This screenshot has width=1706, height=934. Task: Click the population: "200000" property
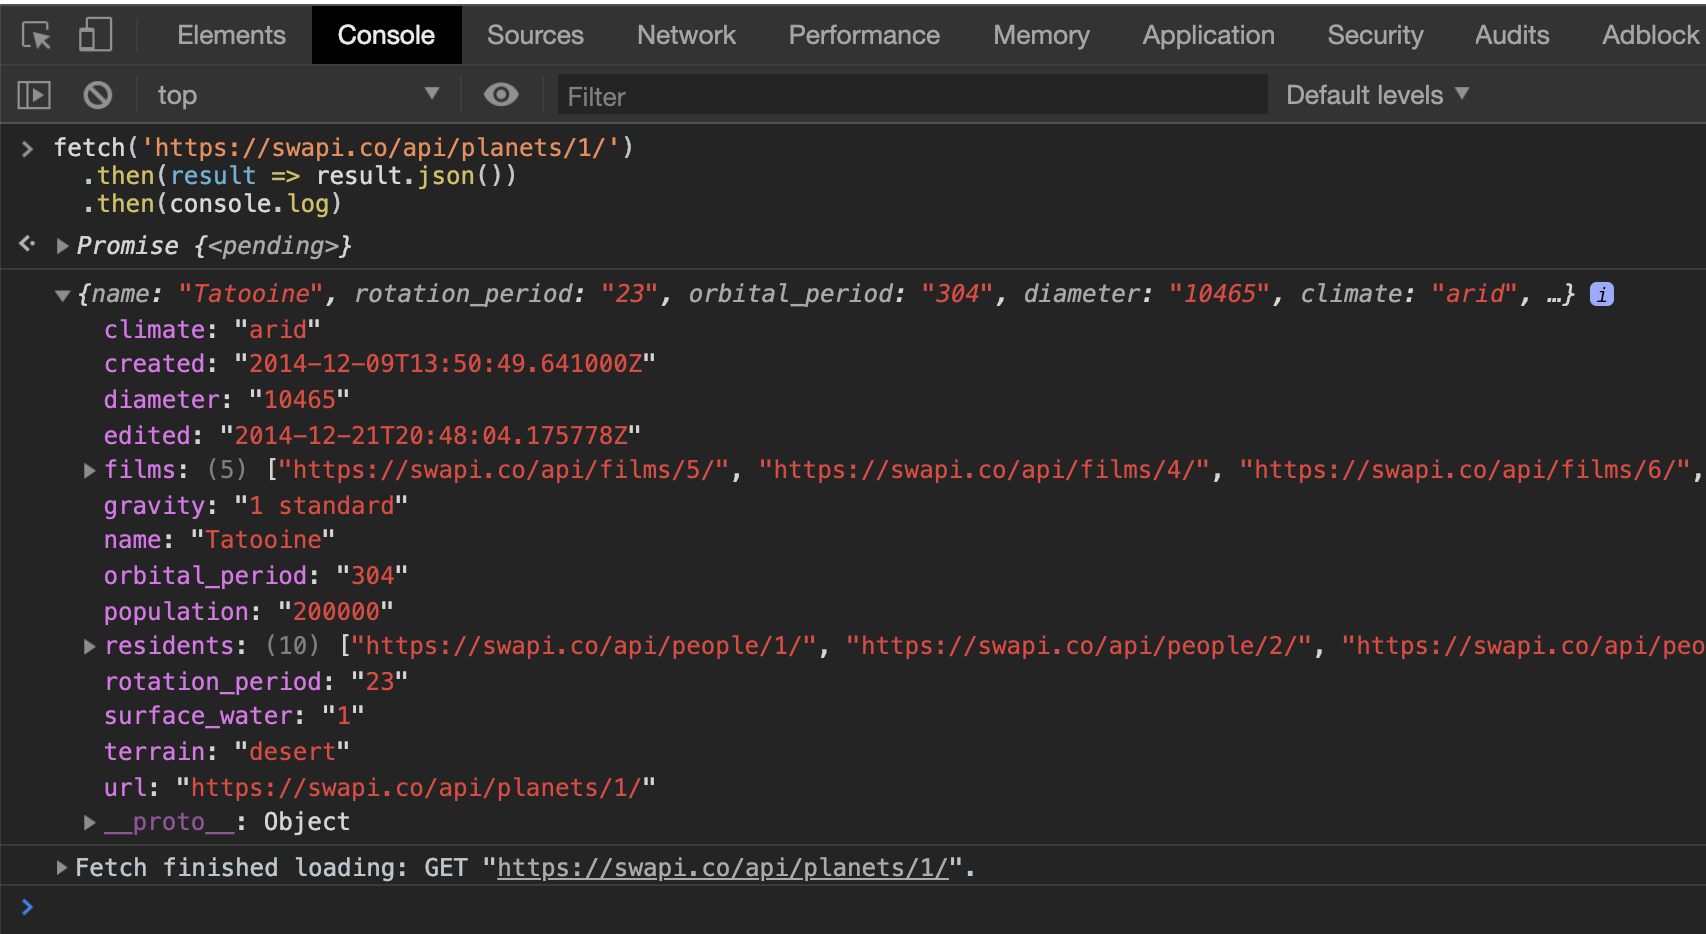[x=248, y=612]
